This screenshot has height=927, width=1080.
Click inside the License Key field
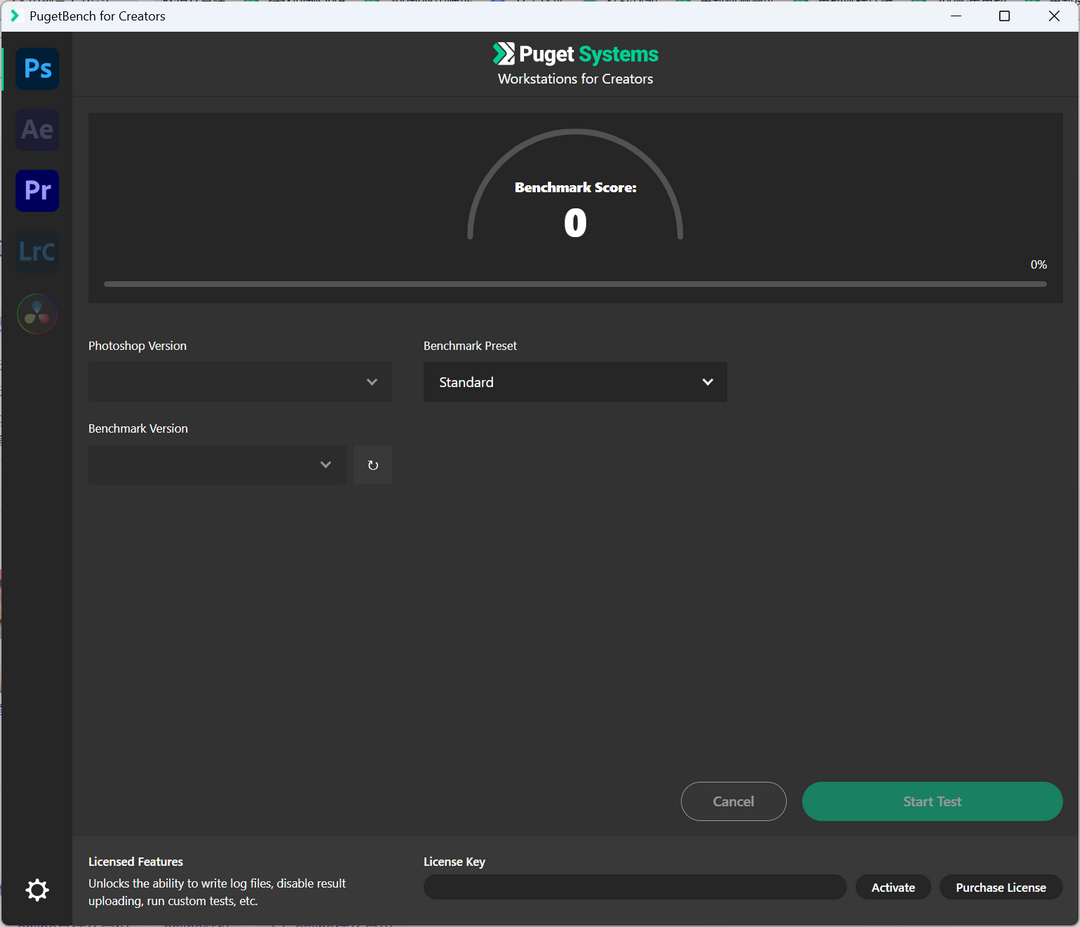click(634, 887)
